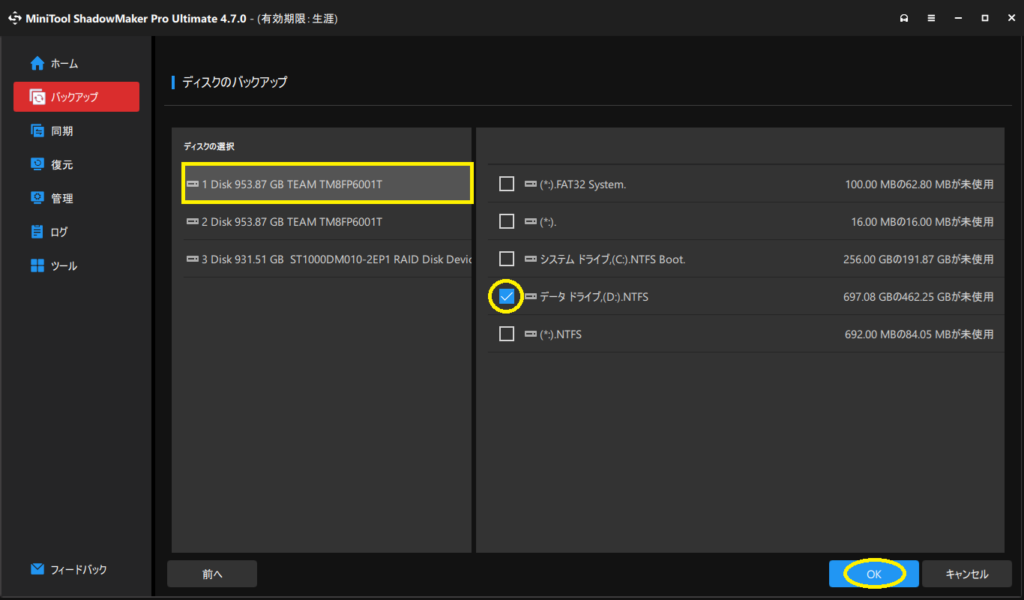Click the restore icon beside 復元
1024x600 pixels.
pos(37,164)
